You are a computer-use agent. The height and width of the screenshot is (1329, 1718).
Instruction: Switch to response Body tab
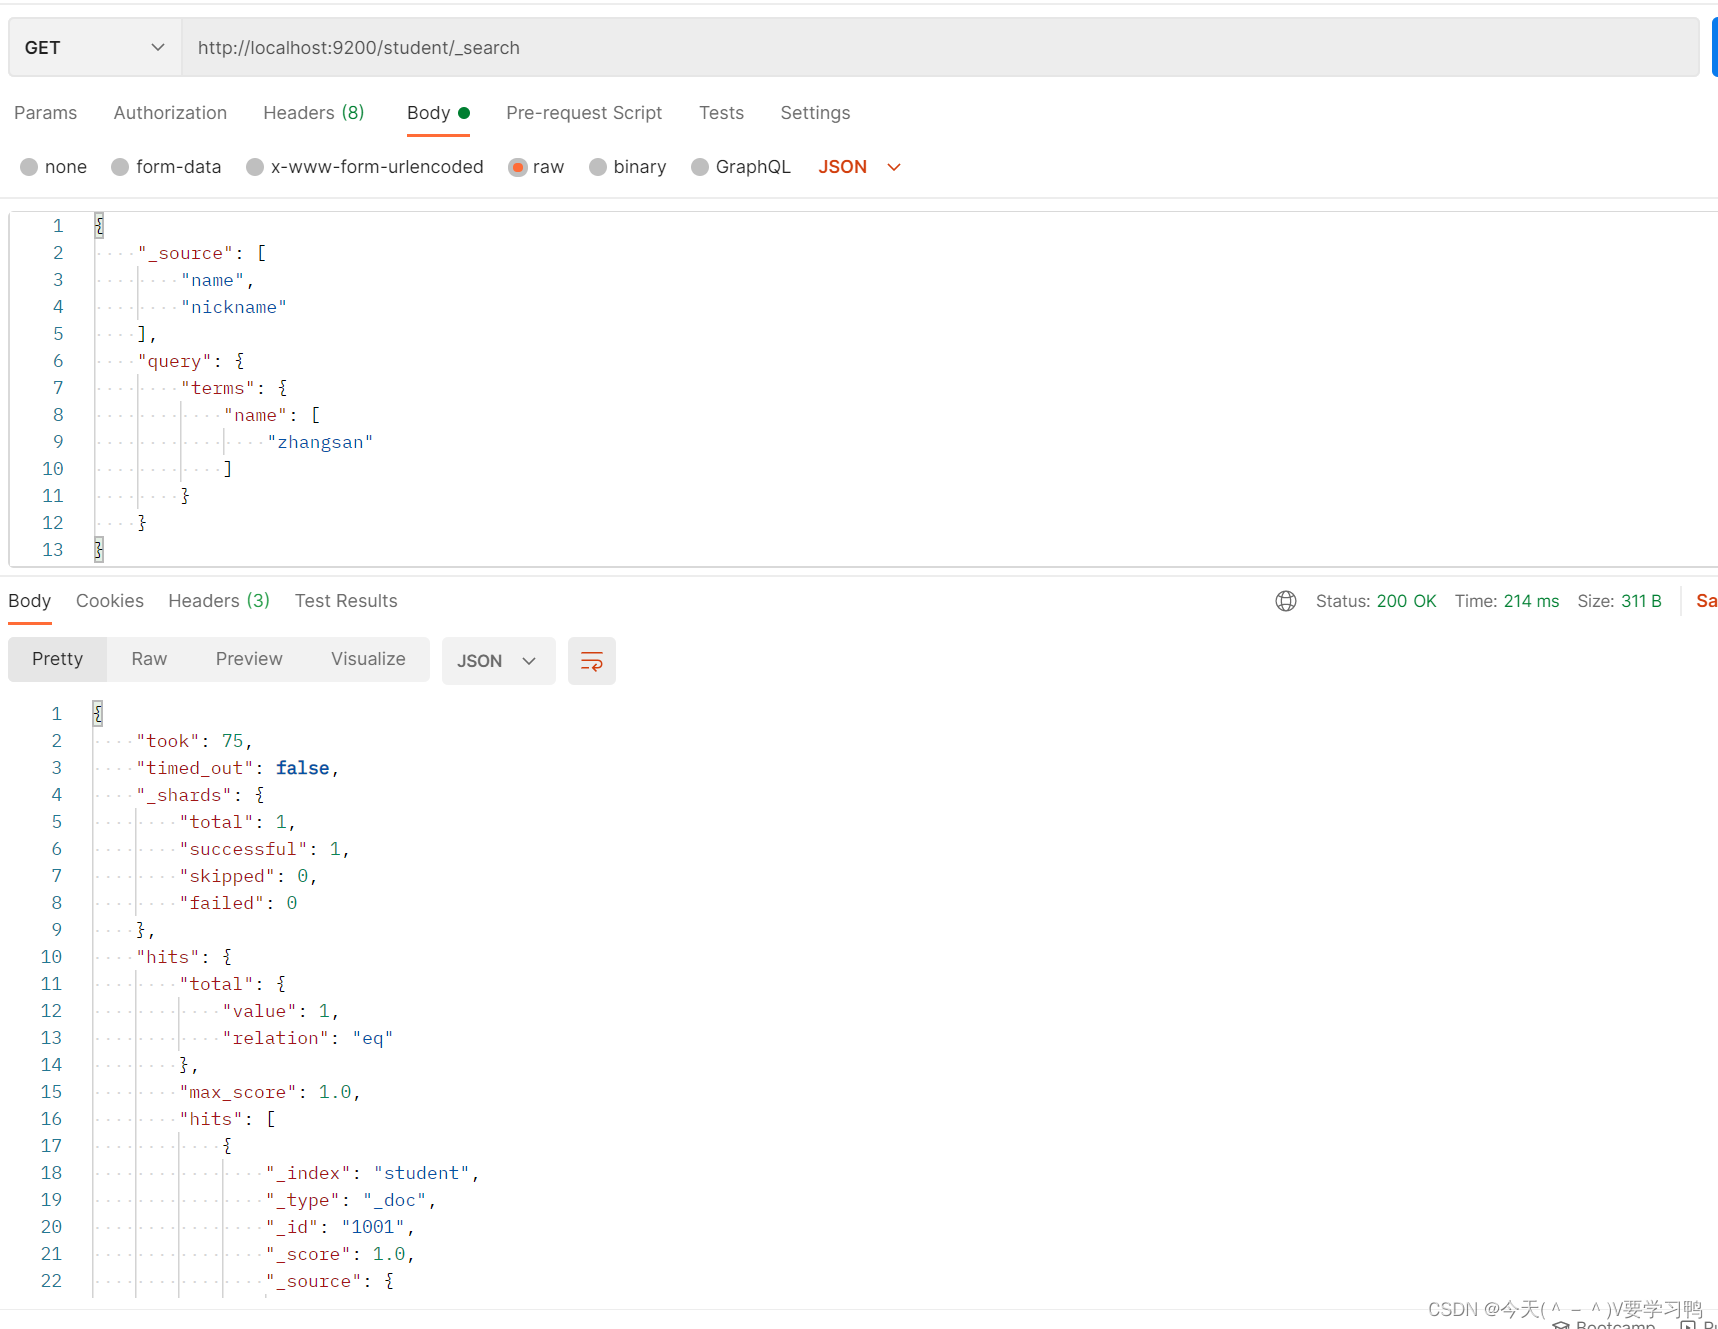click(x=30, y=601)
